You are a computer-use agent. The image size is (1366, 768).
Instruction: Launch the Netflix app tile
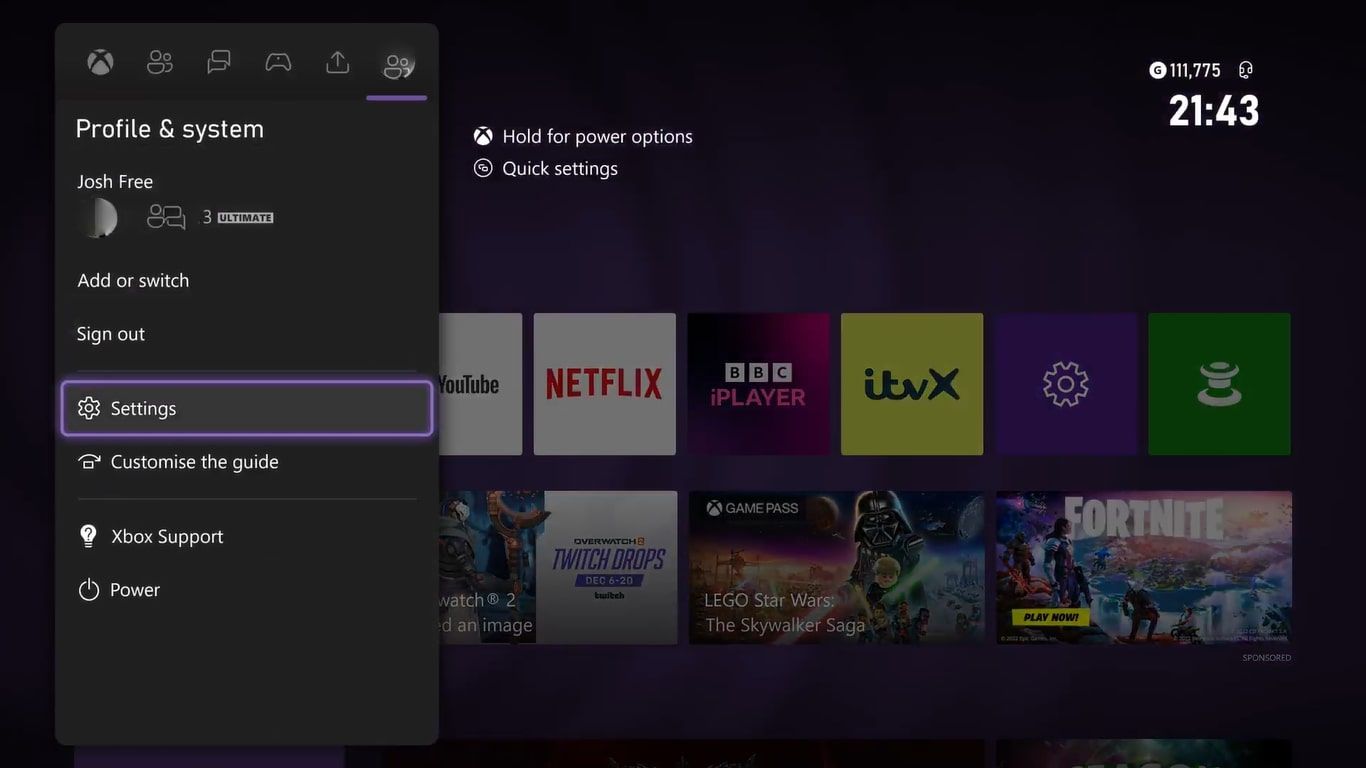(605, 384)
